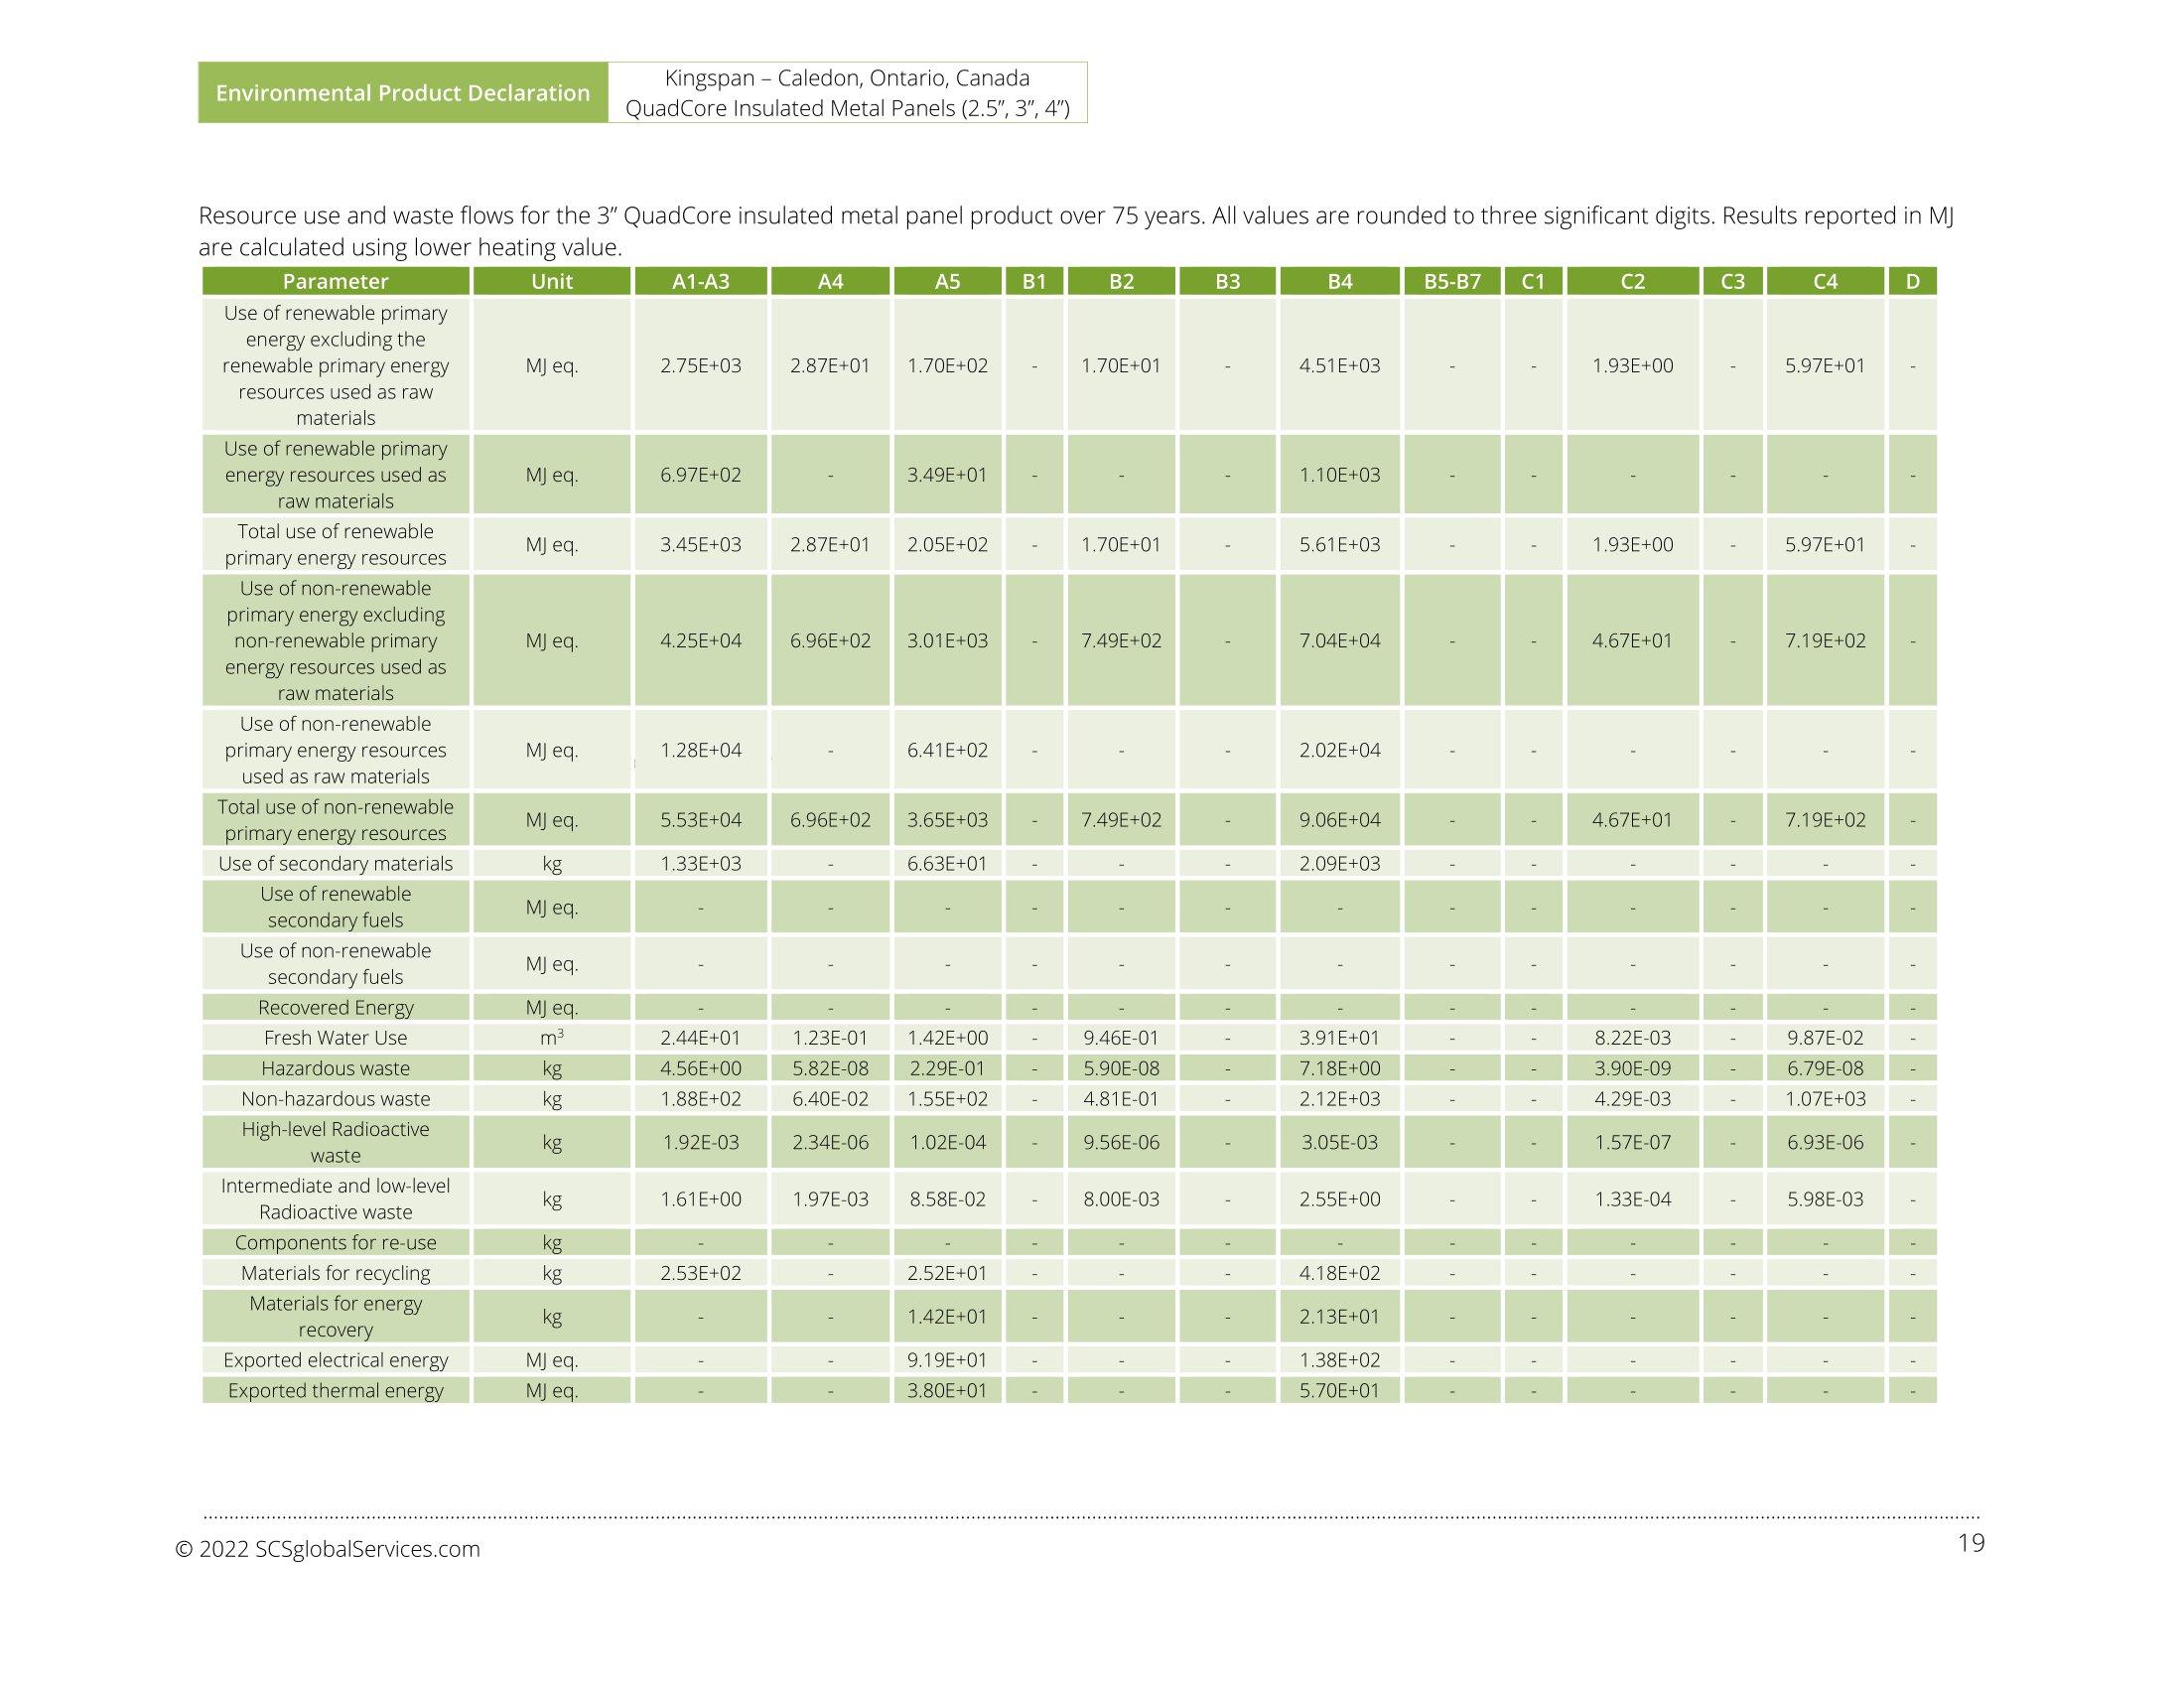
Task: Click the value 9.56E-06
Action: [1121, 1142]
